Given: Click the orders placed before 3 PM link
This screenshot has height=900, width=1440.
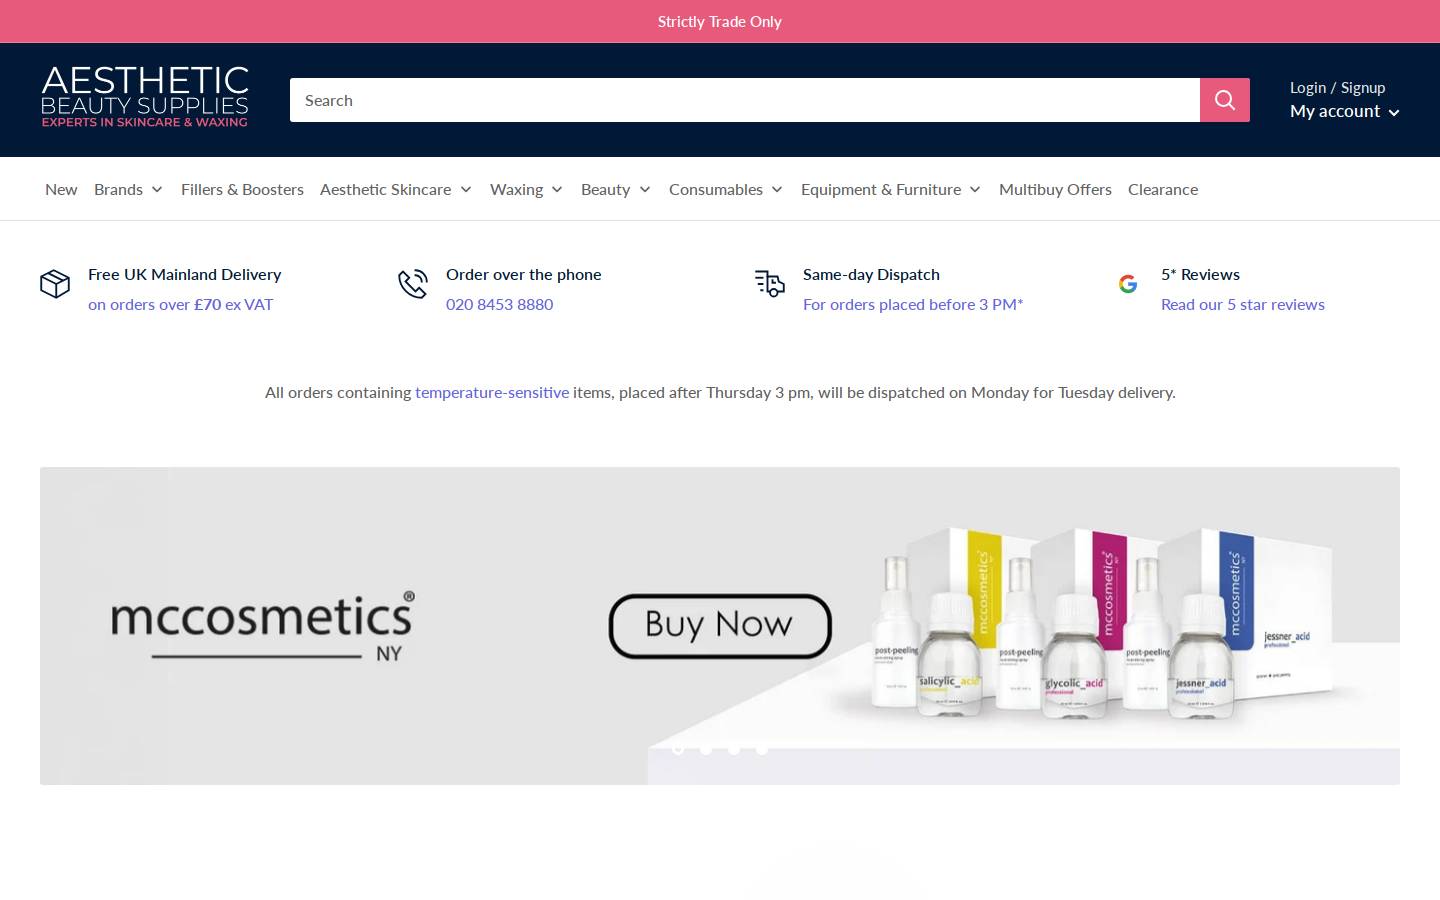Looking at the screenshot, I should [913, 304].
